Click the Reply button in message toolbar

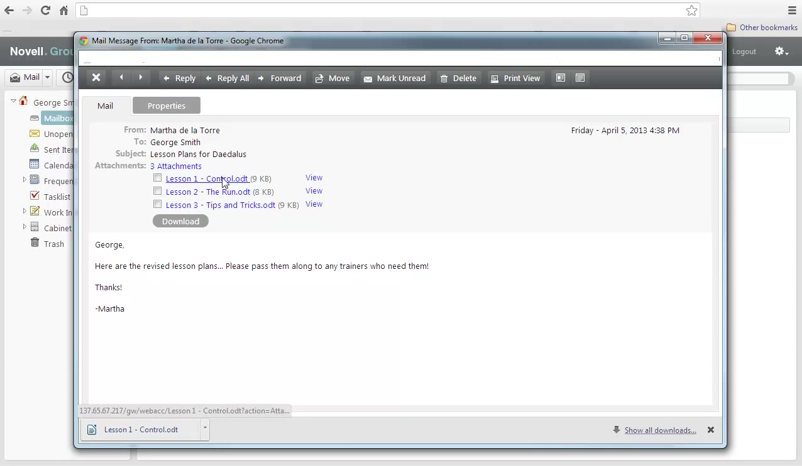coord(179,78)
